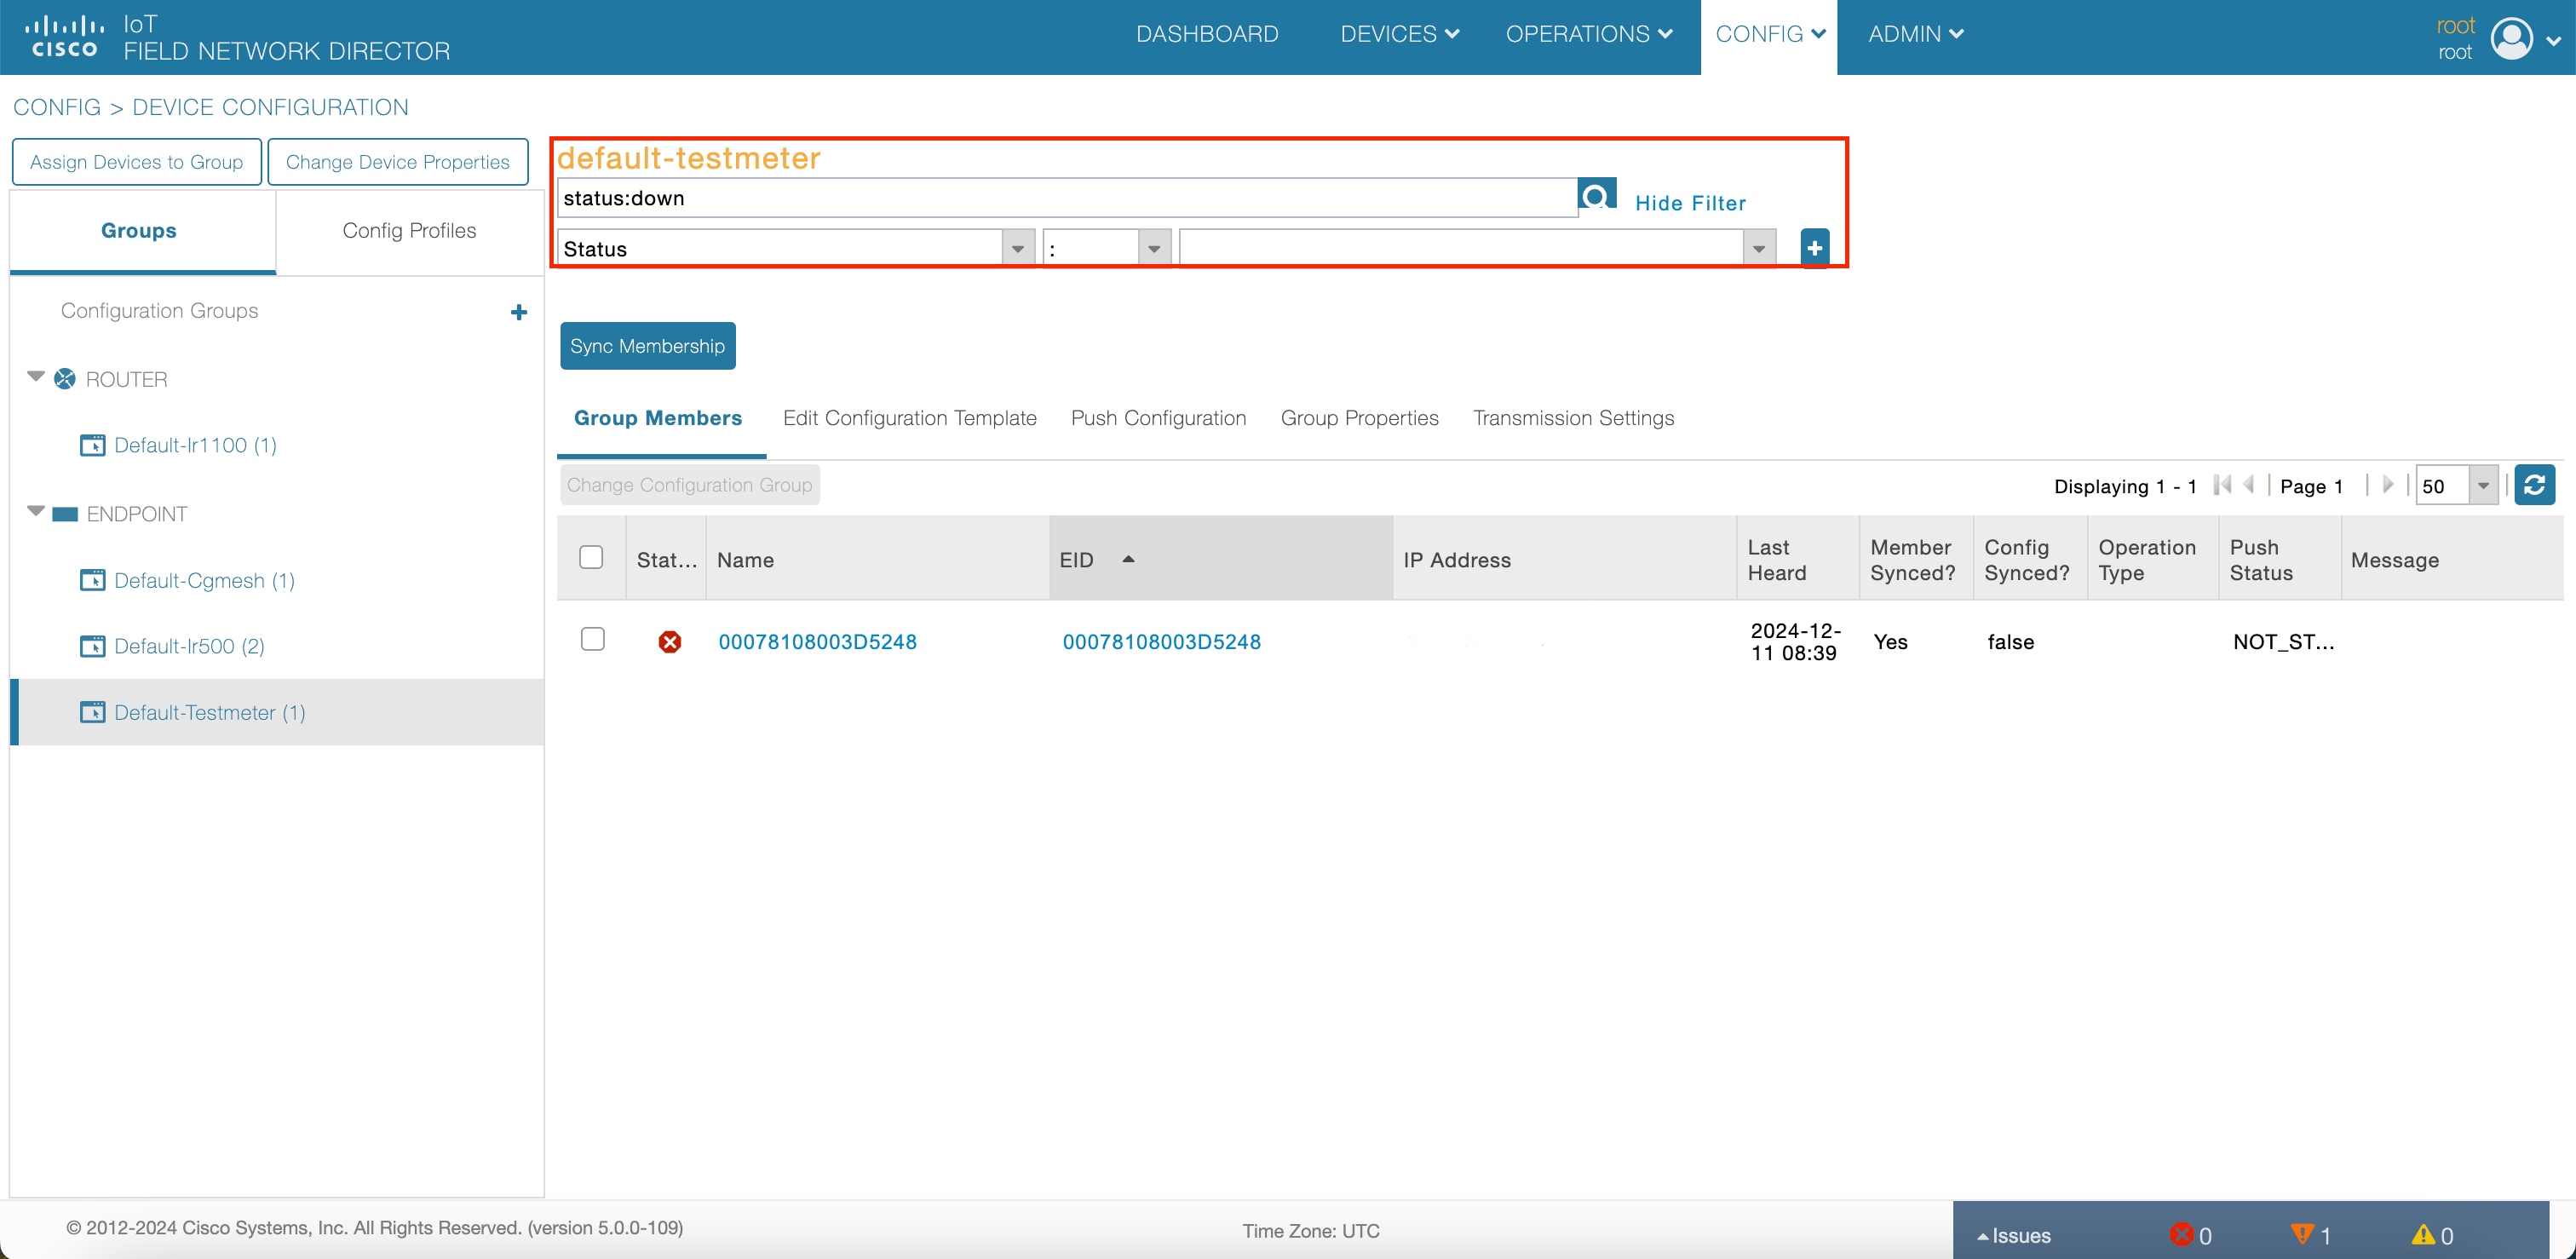Click NOT_ST... push status cell
This screenshot has width=2576, height=1259.
(x=2283, y=642)
